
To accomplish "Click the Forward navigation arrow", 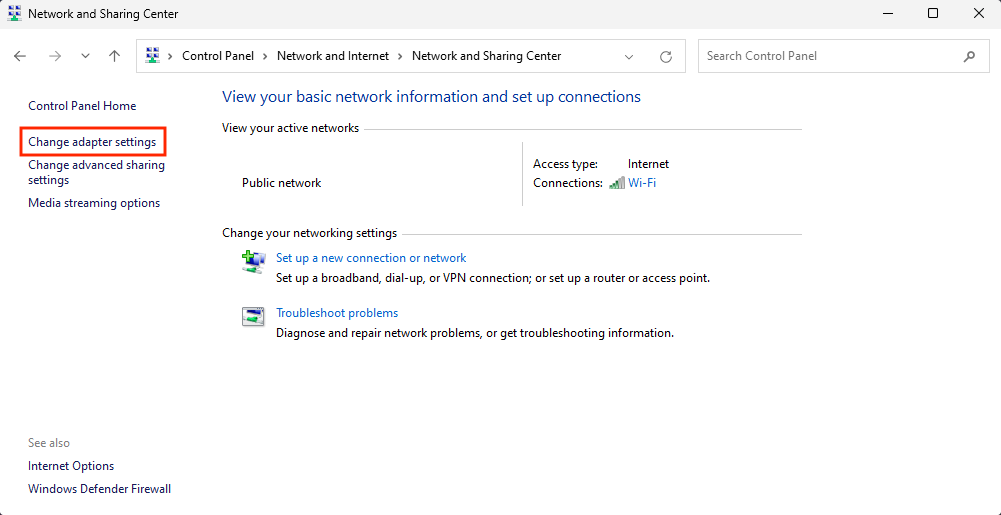I will click(x=56, y=56).
